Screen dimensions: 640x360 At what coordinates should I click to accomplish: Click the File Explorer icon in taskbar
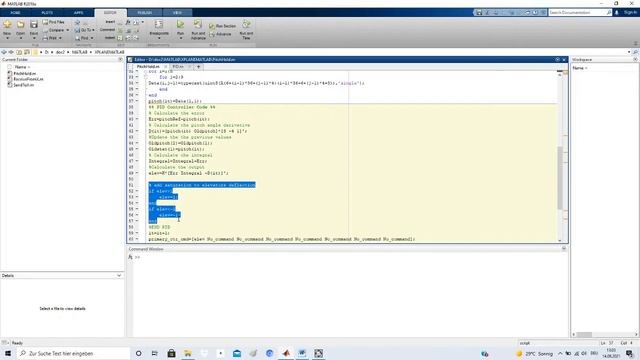coord(188,353)
